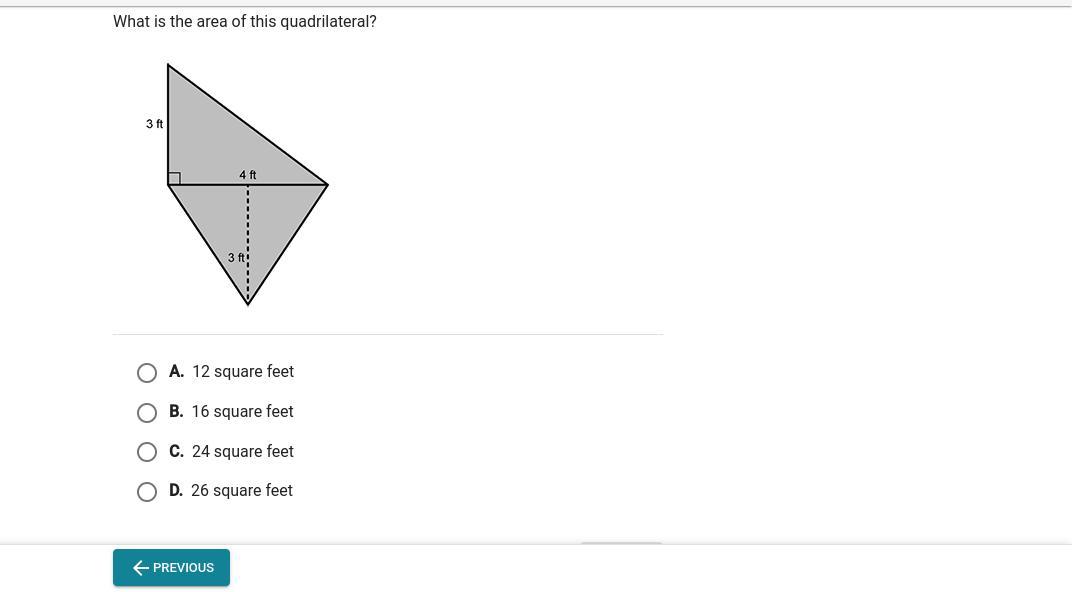The image size is (1072, 592).
Task: Click the "24 square feet" answer text
Action: (243, 452)
